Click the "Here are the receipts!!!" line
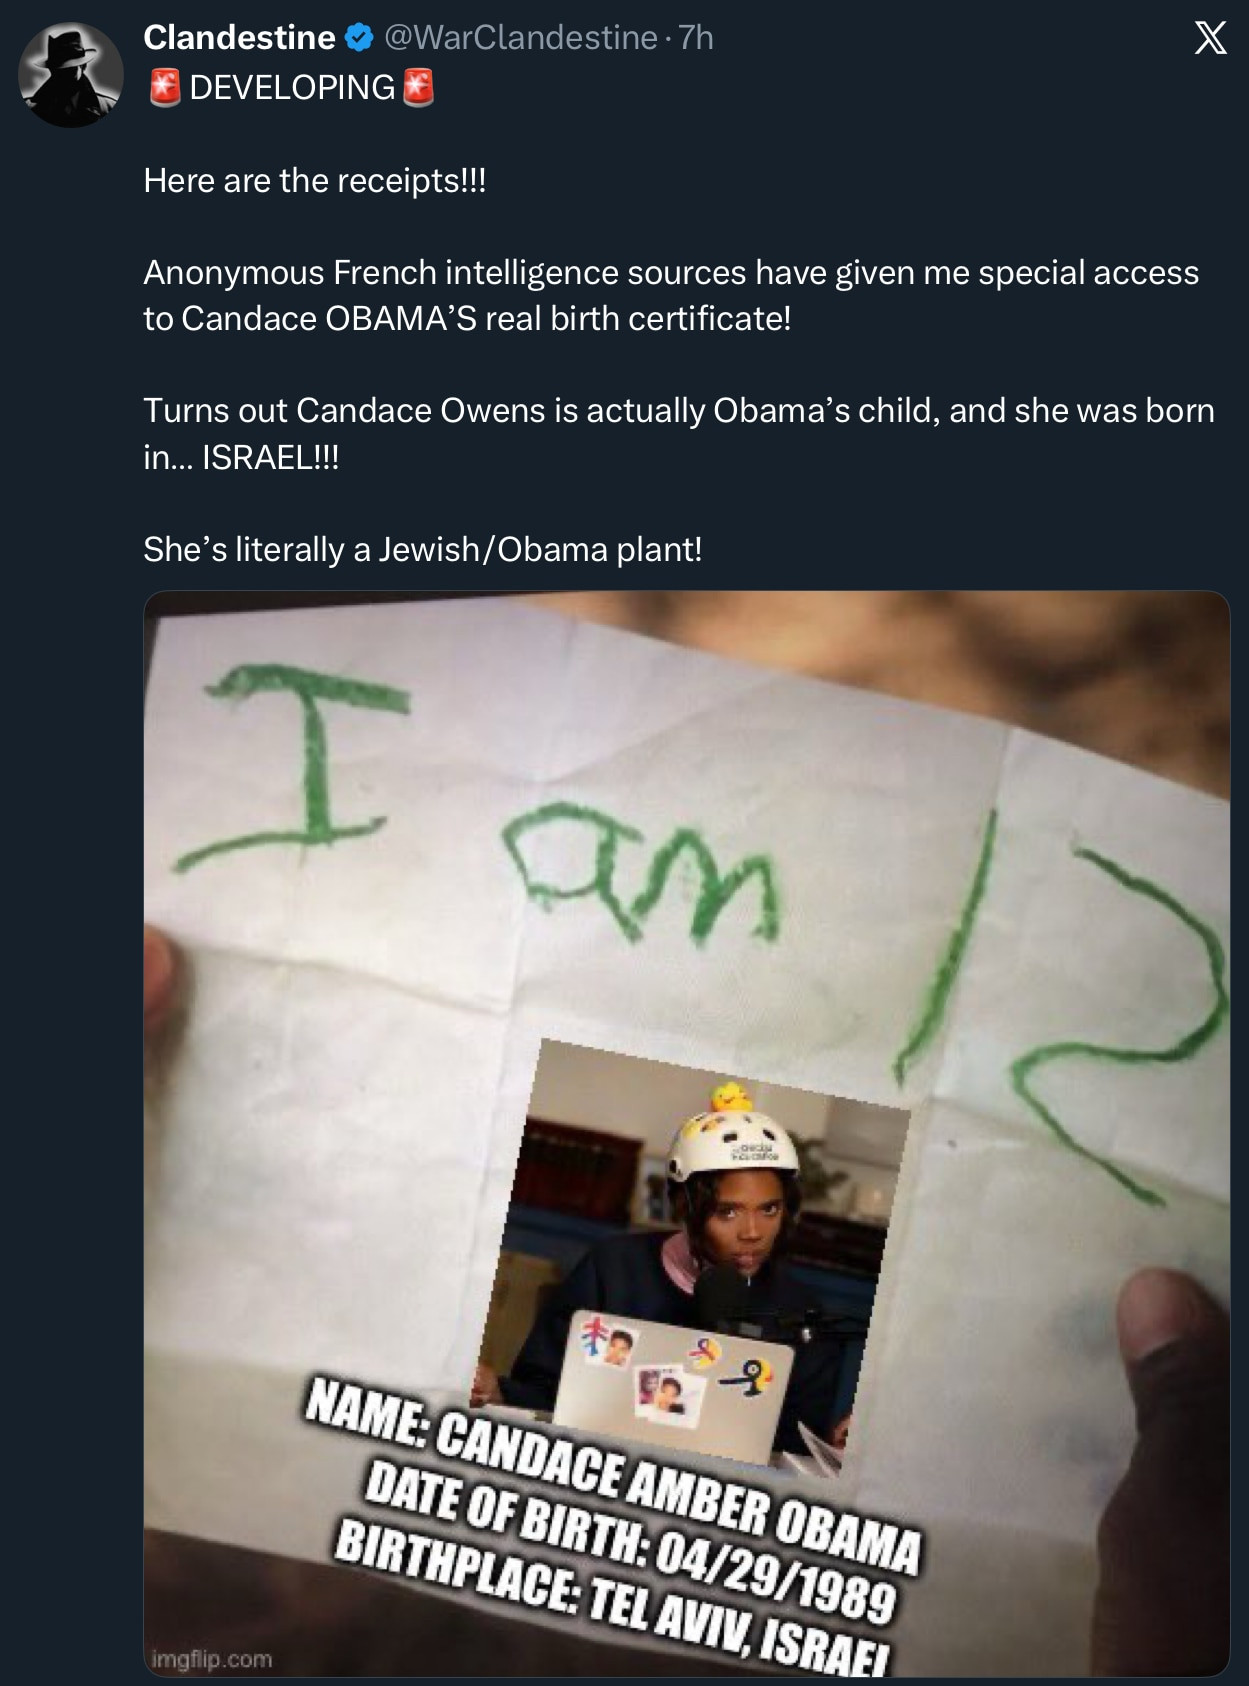1249x1686 pixels. pyautogui.click(x=314, y=181)
